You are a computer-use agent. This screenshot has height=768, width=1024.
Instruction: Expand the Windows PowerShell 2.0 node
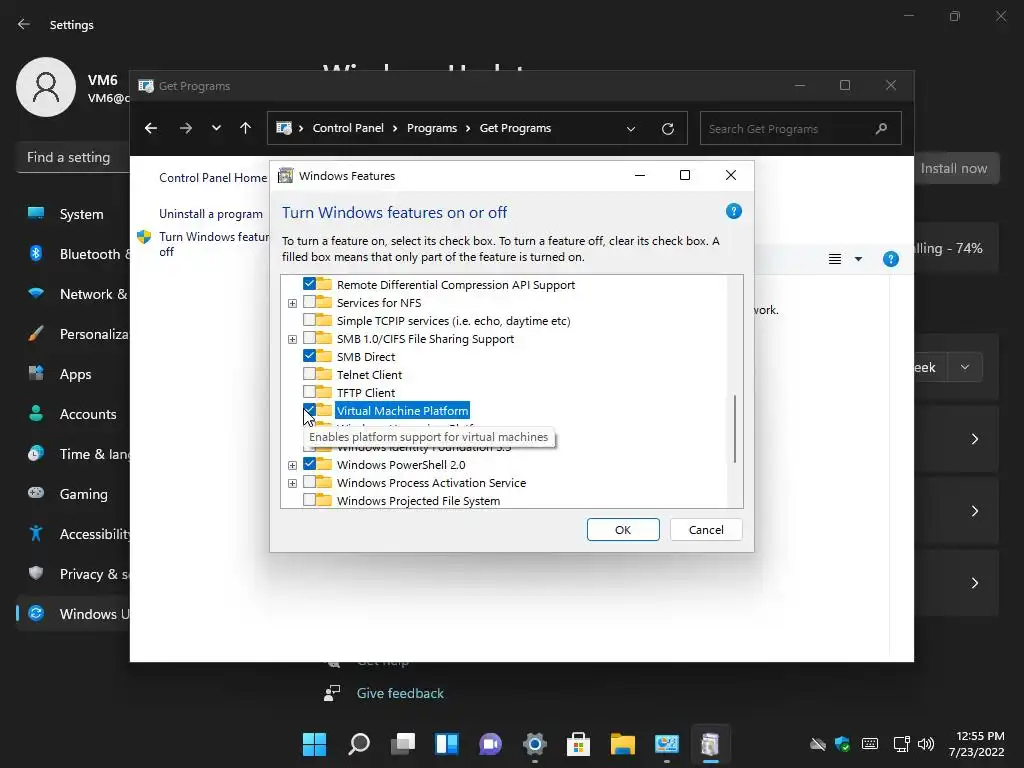pyautogui.click(x=292, y=465)
